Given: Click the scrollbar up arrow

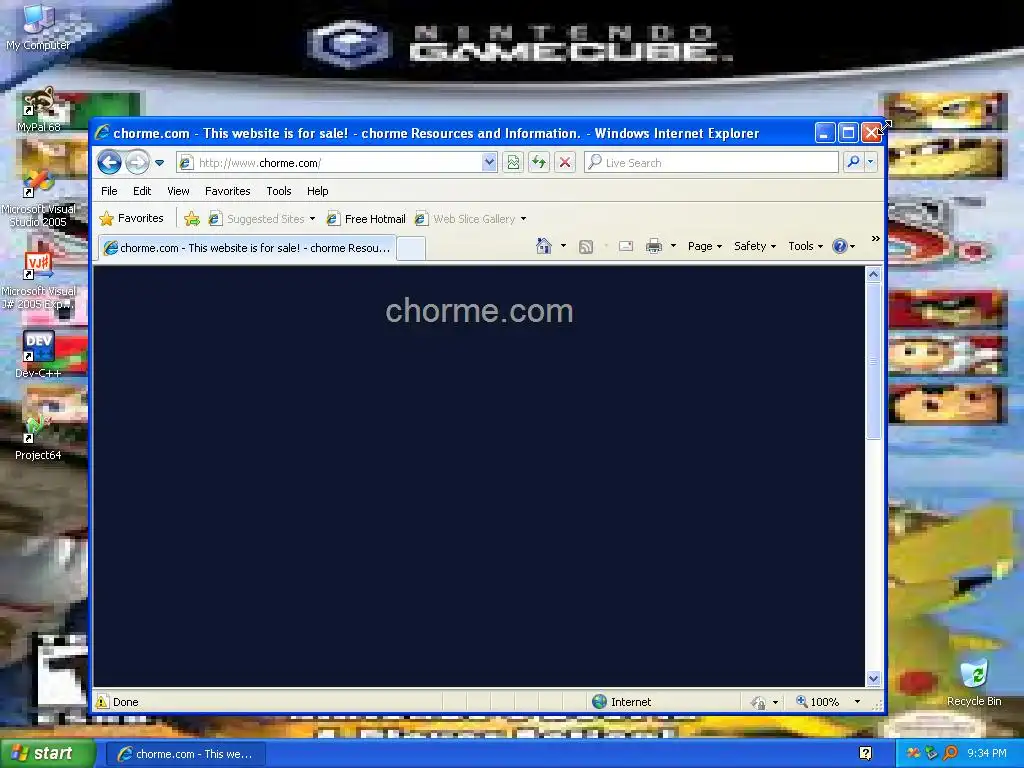Looking at the screenshot, I should 873,275.
